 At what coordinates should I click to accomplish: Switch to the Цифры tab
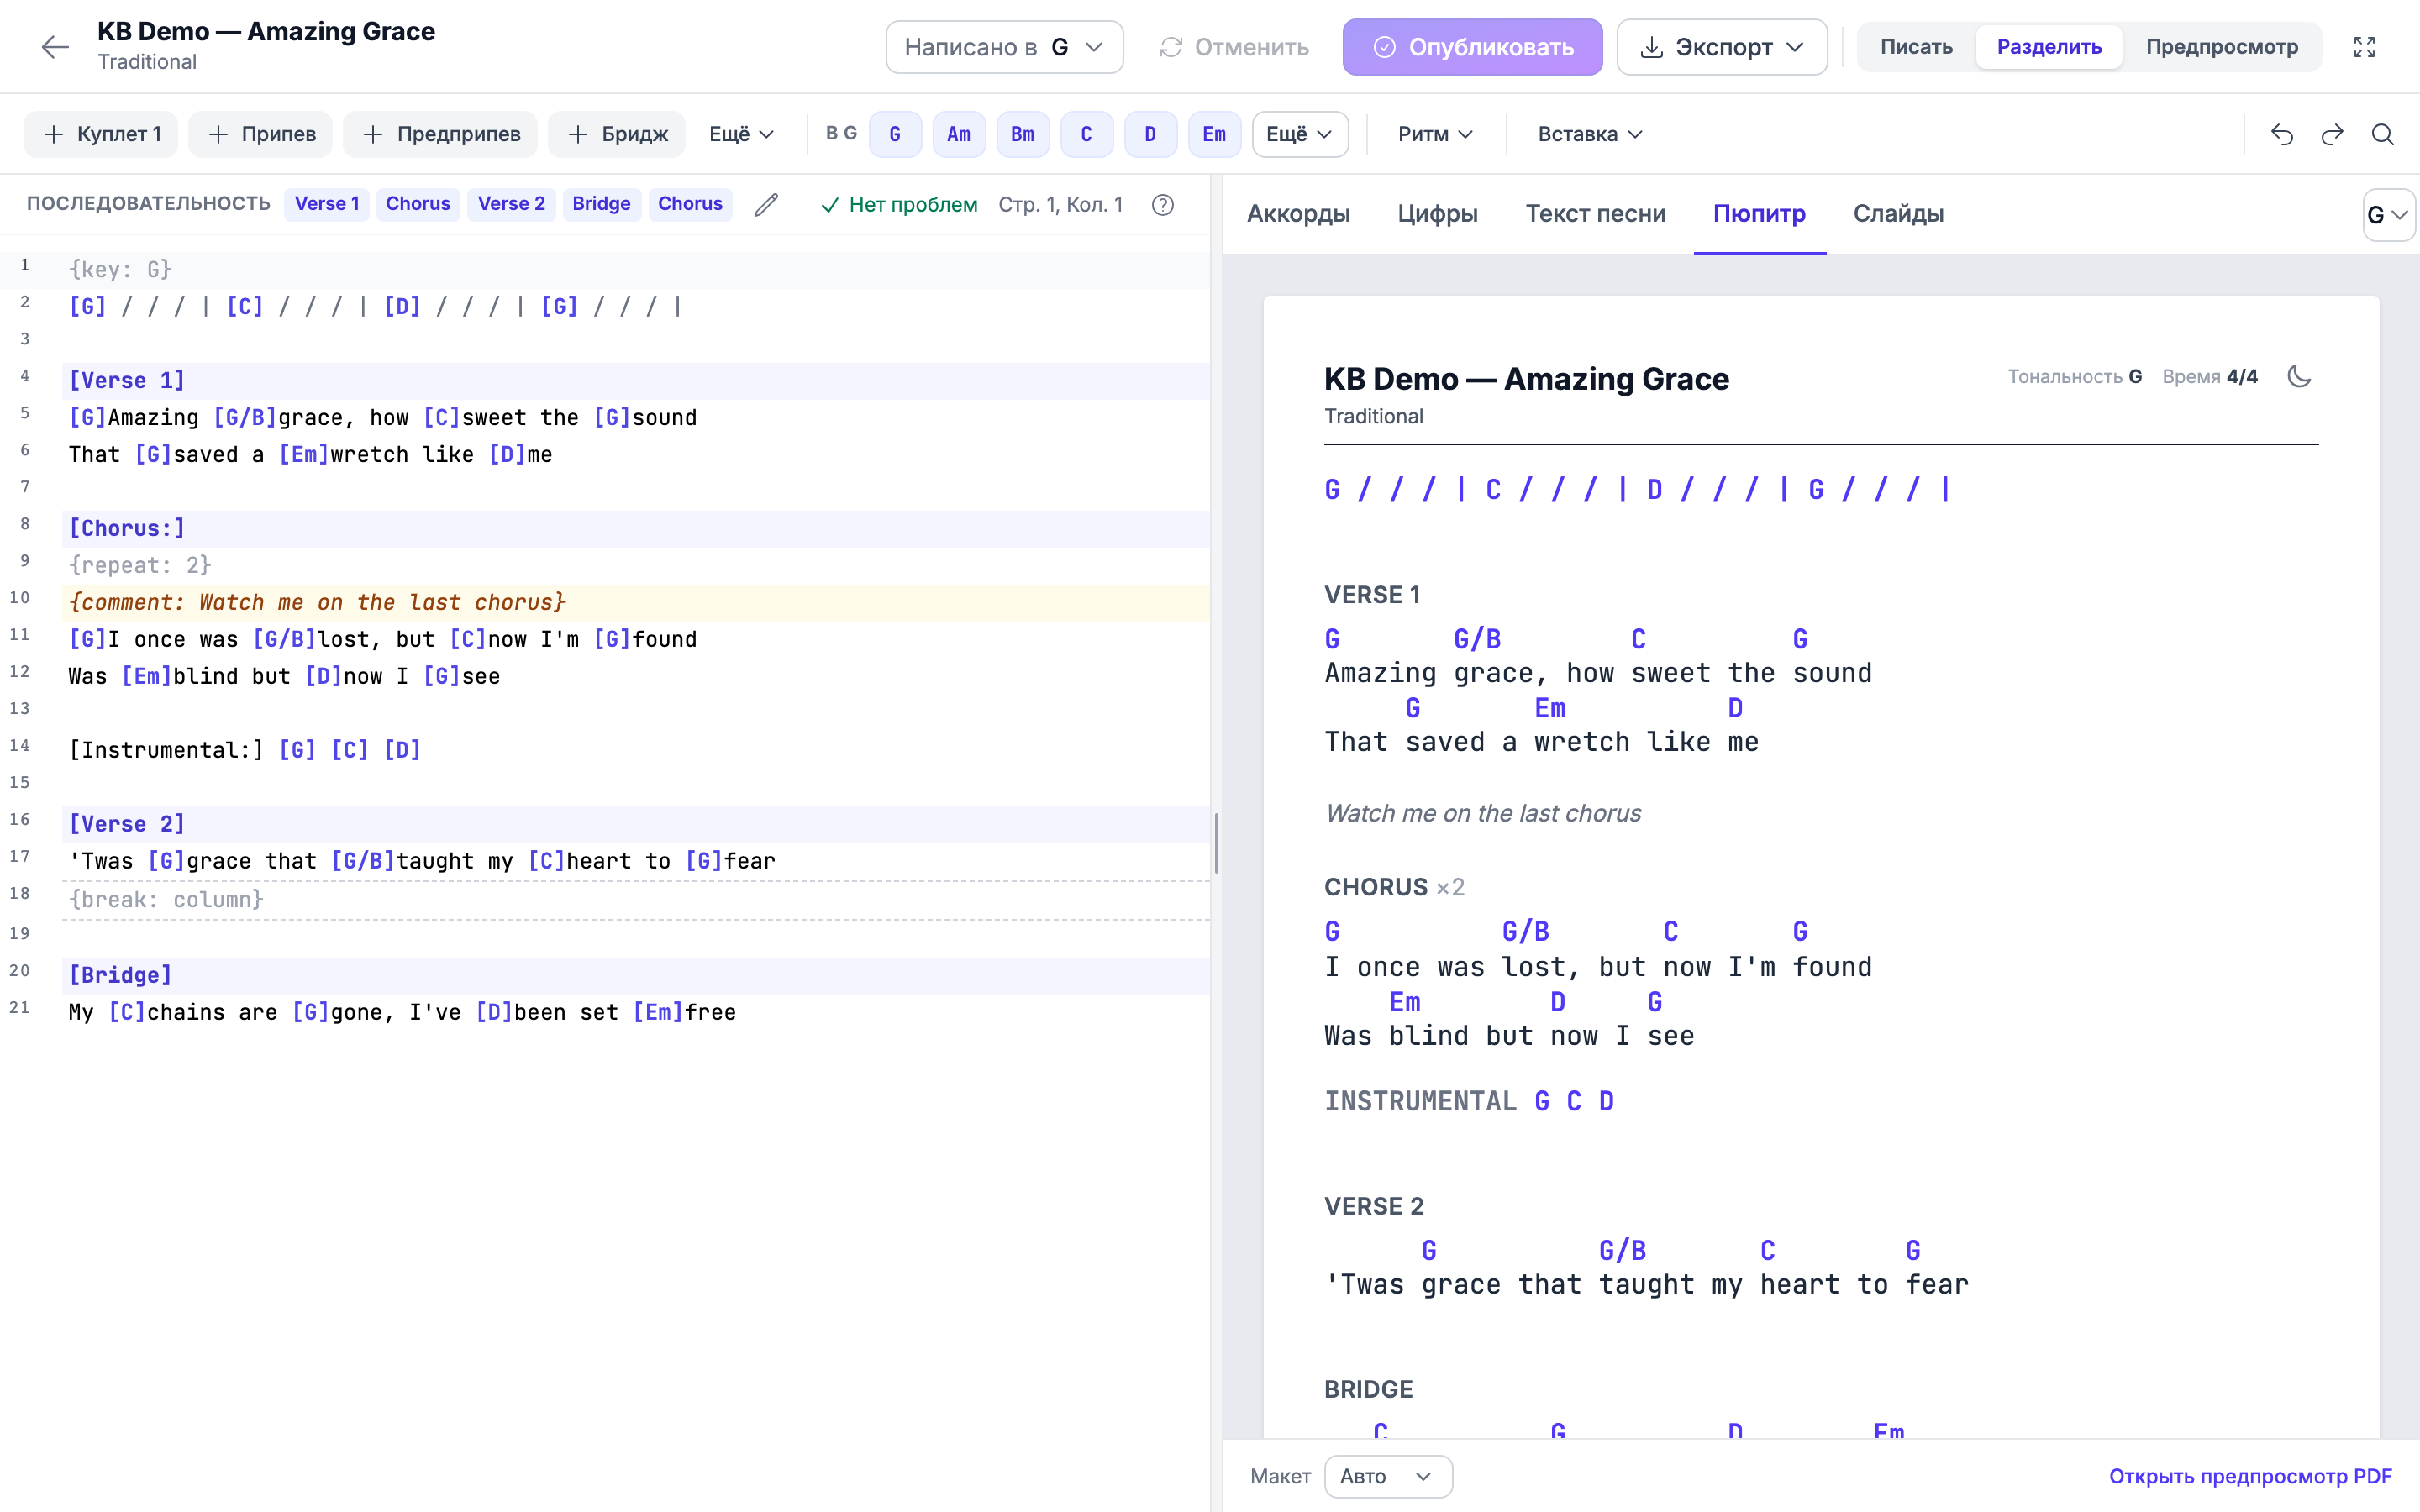[x=1437, y=213]
